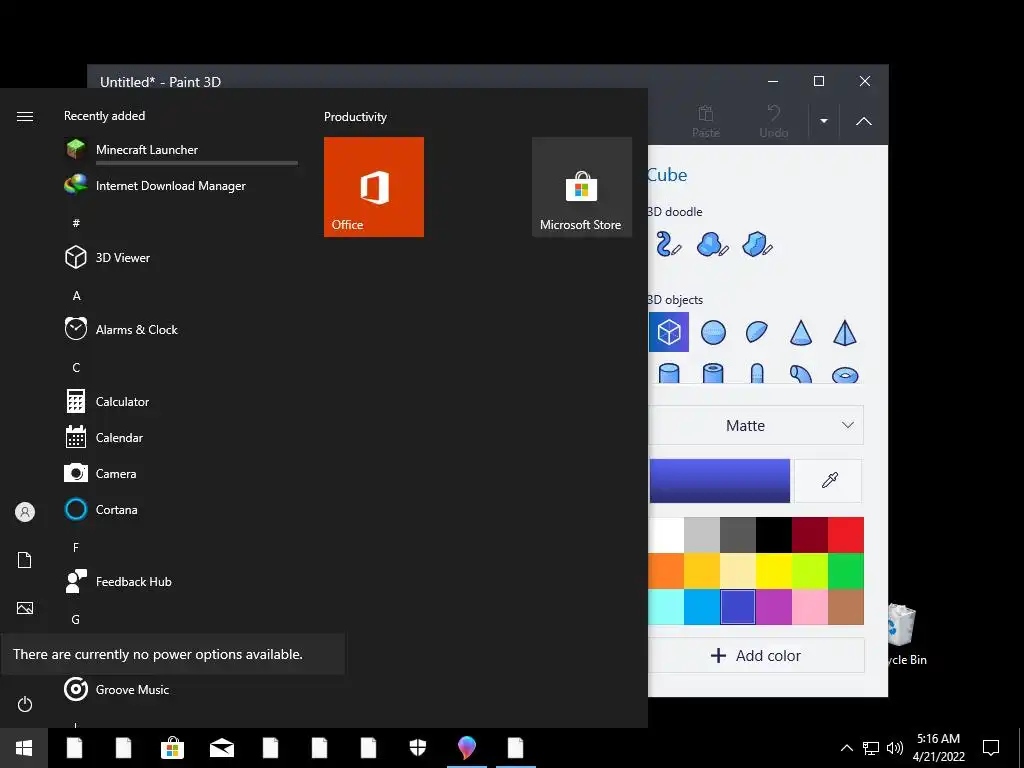1024x768 pixels.
Task: Open 3D Viewer app
Action: pyautogui.click(x=181, y=257)
